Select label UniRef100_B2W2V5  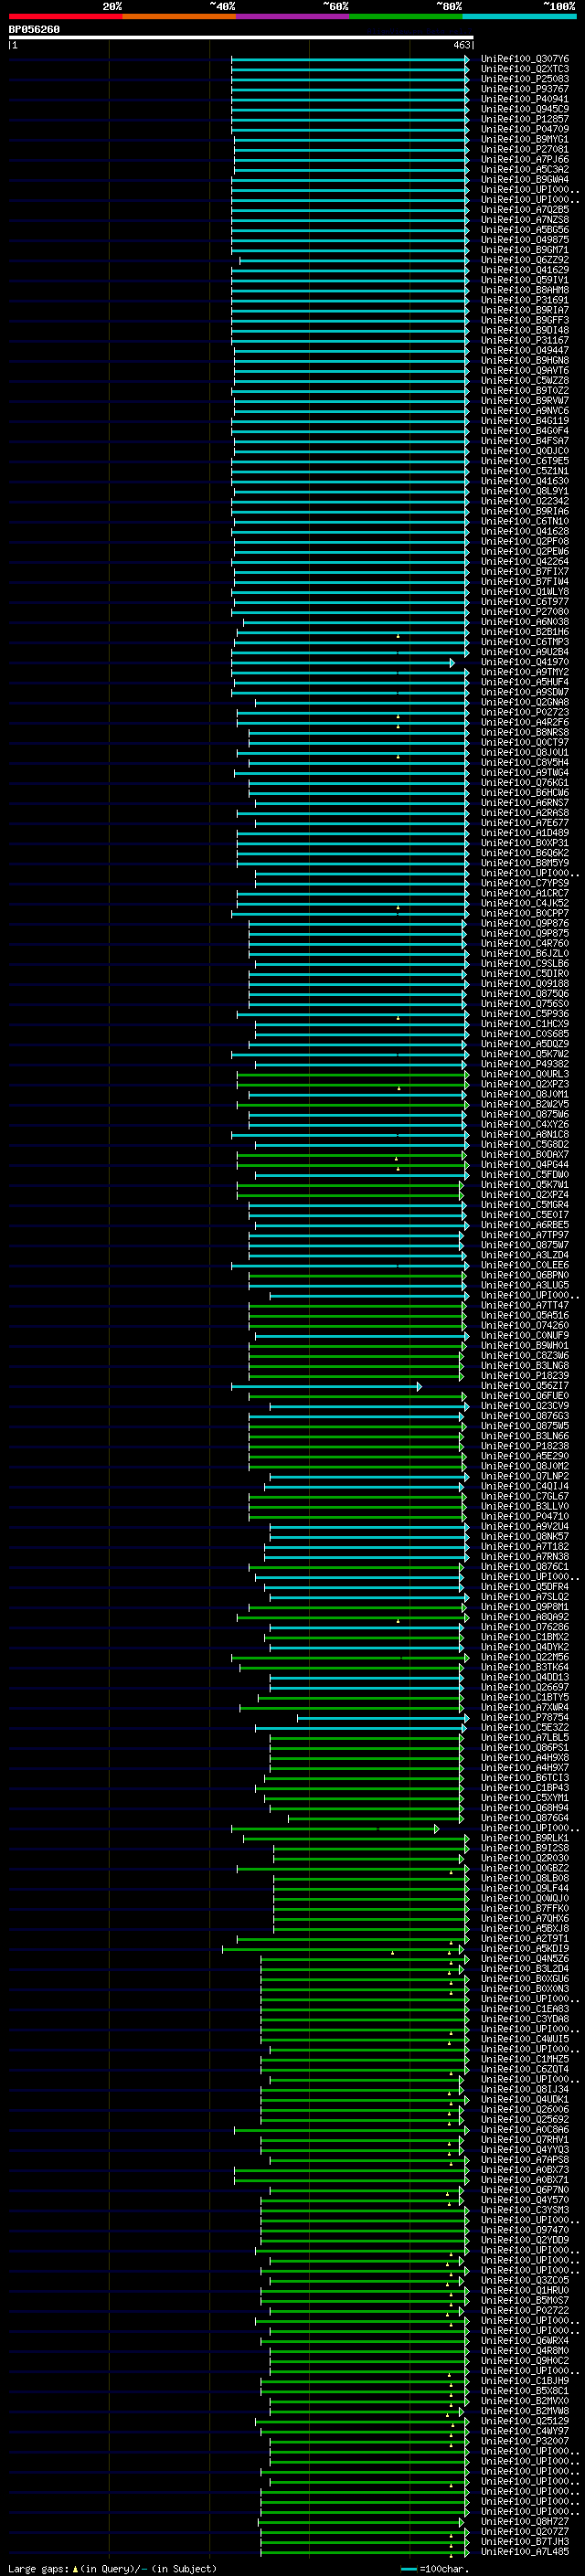[x=525, y=1104]
